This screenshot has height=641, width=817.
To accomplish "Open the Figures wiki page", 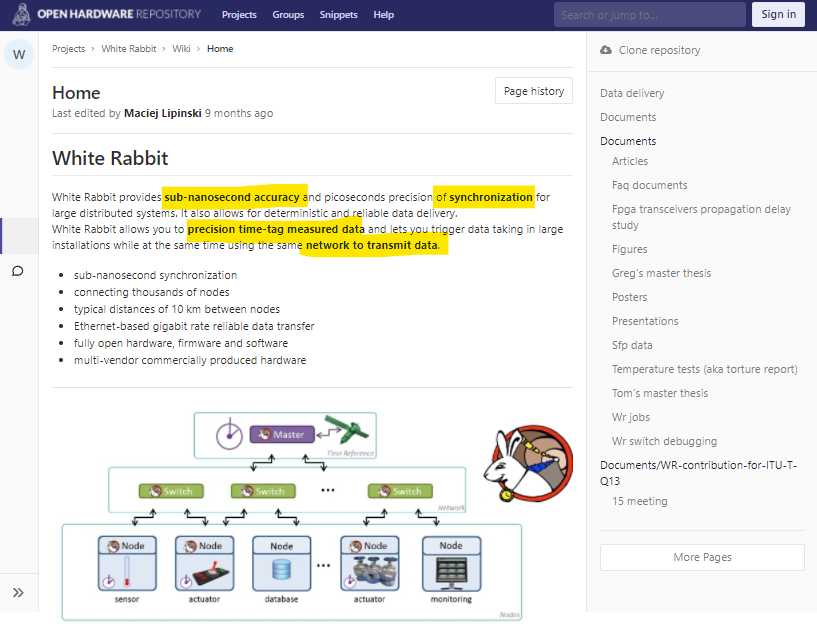I will pyautogui.click(x=630, y=249).
